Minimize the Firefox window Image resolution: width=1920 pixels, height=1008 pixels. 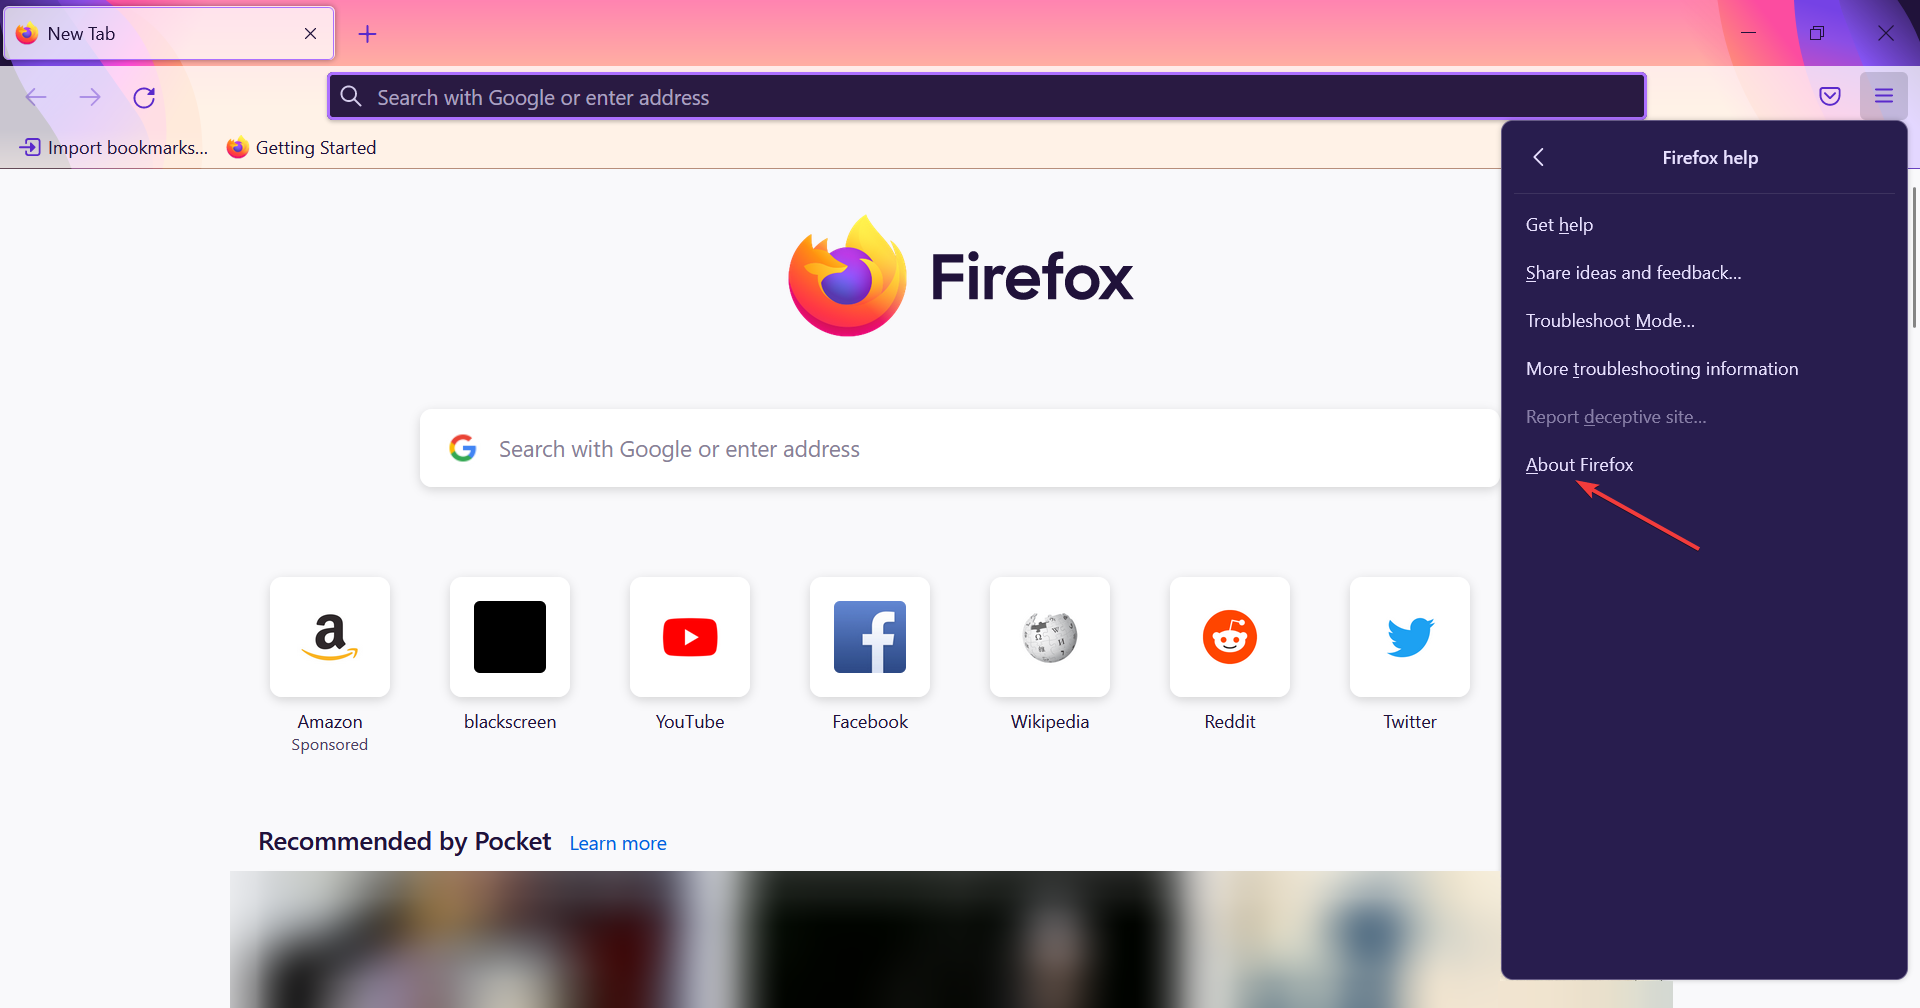pos(1749,33)
